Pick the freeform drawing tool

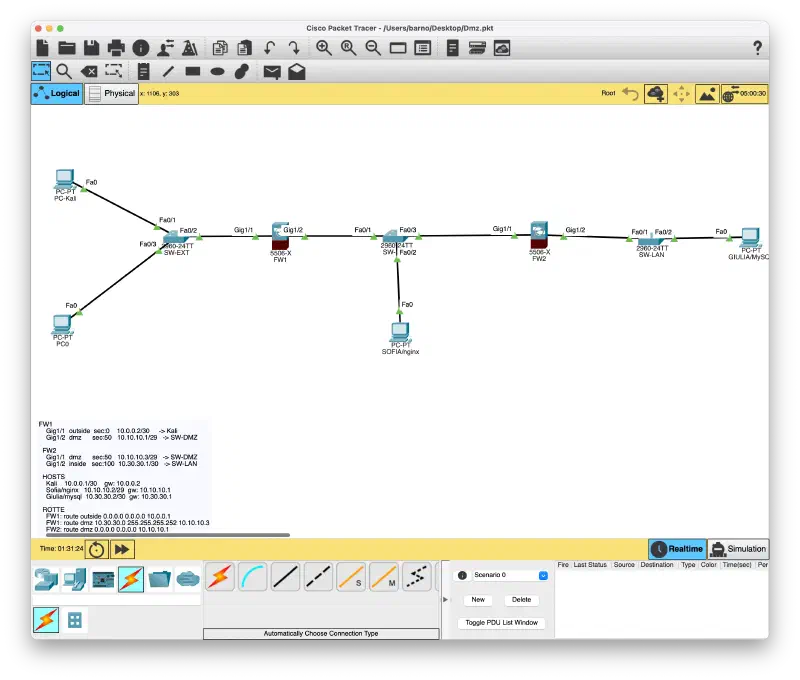(242, 71)
